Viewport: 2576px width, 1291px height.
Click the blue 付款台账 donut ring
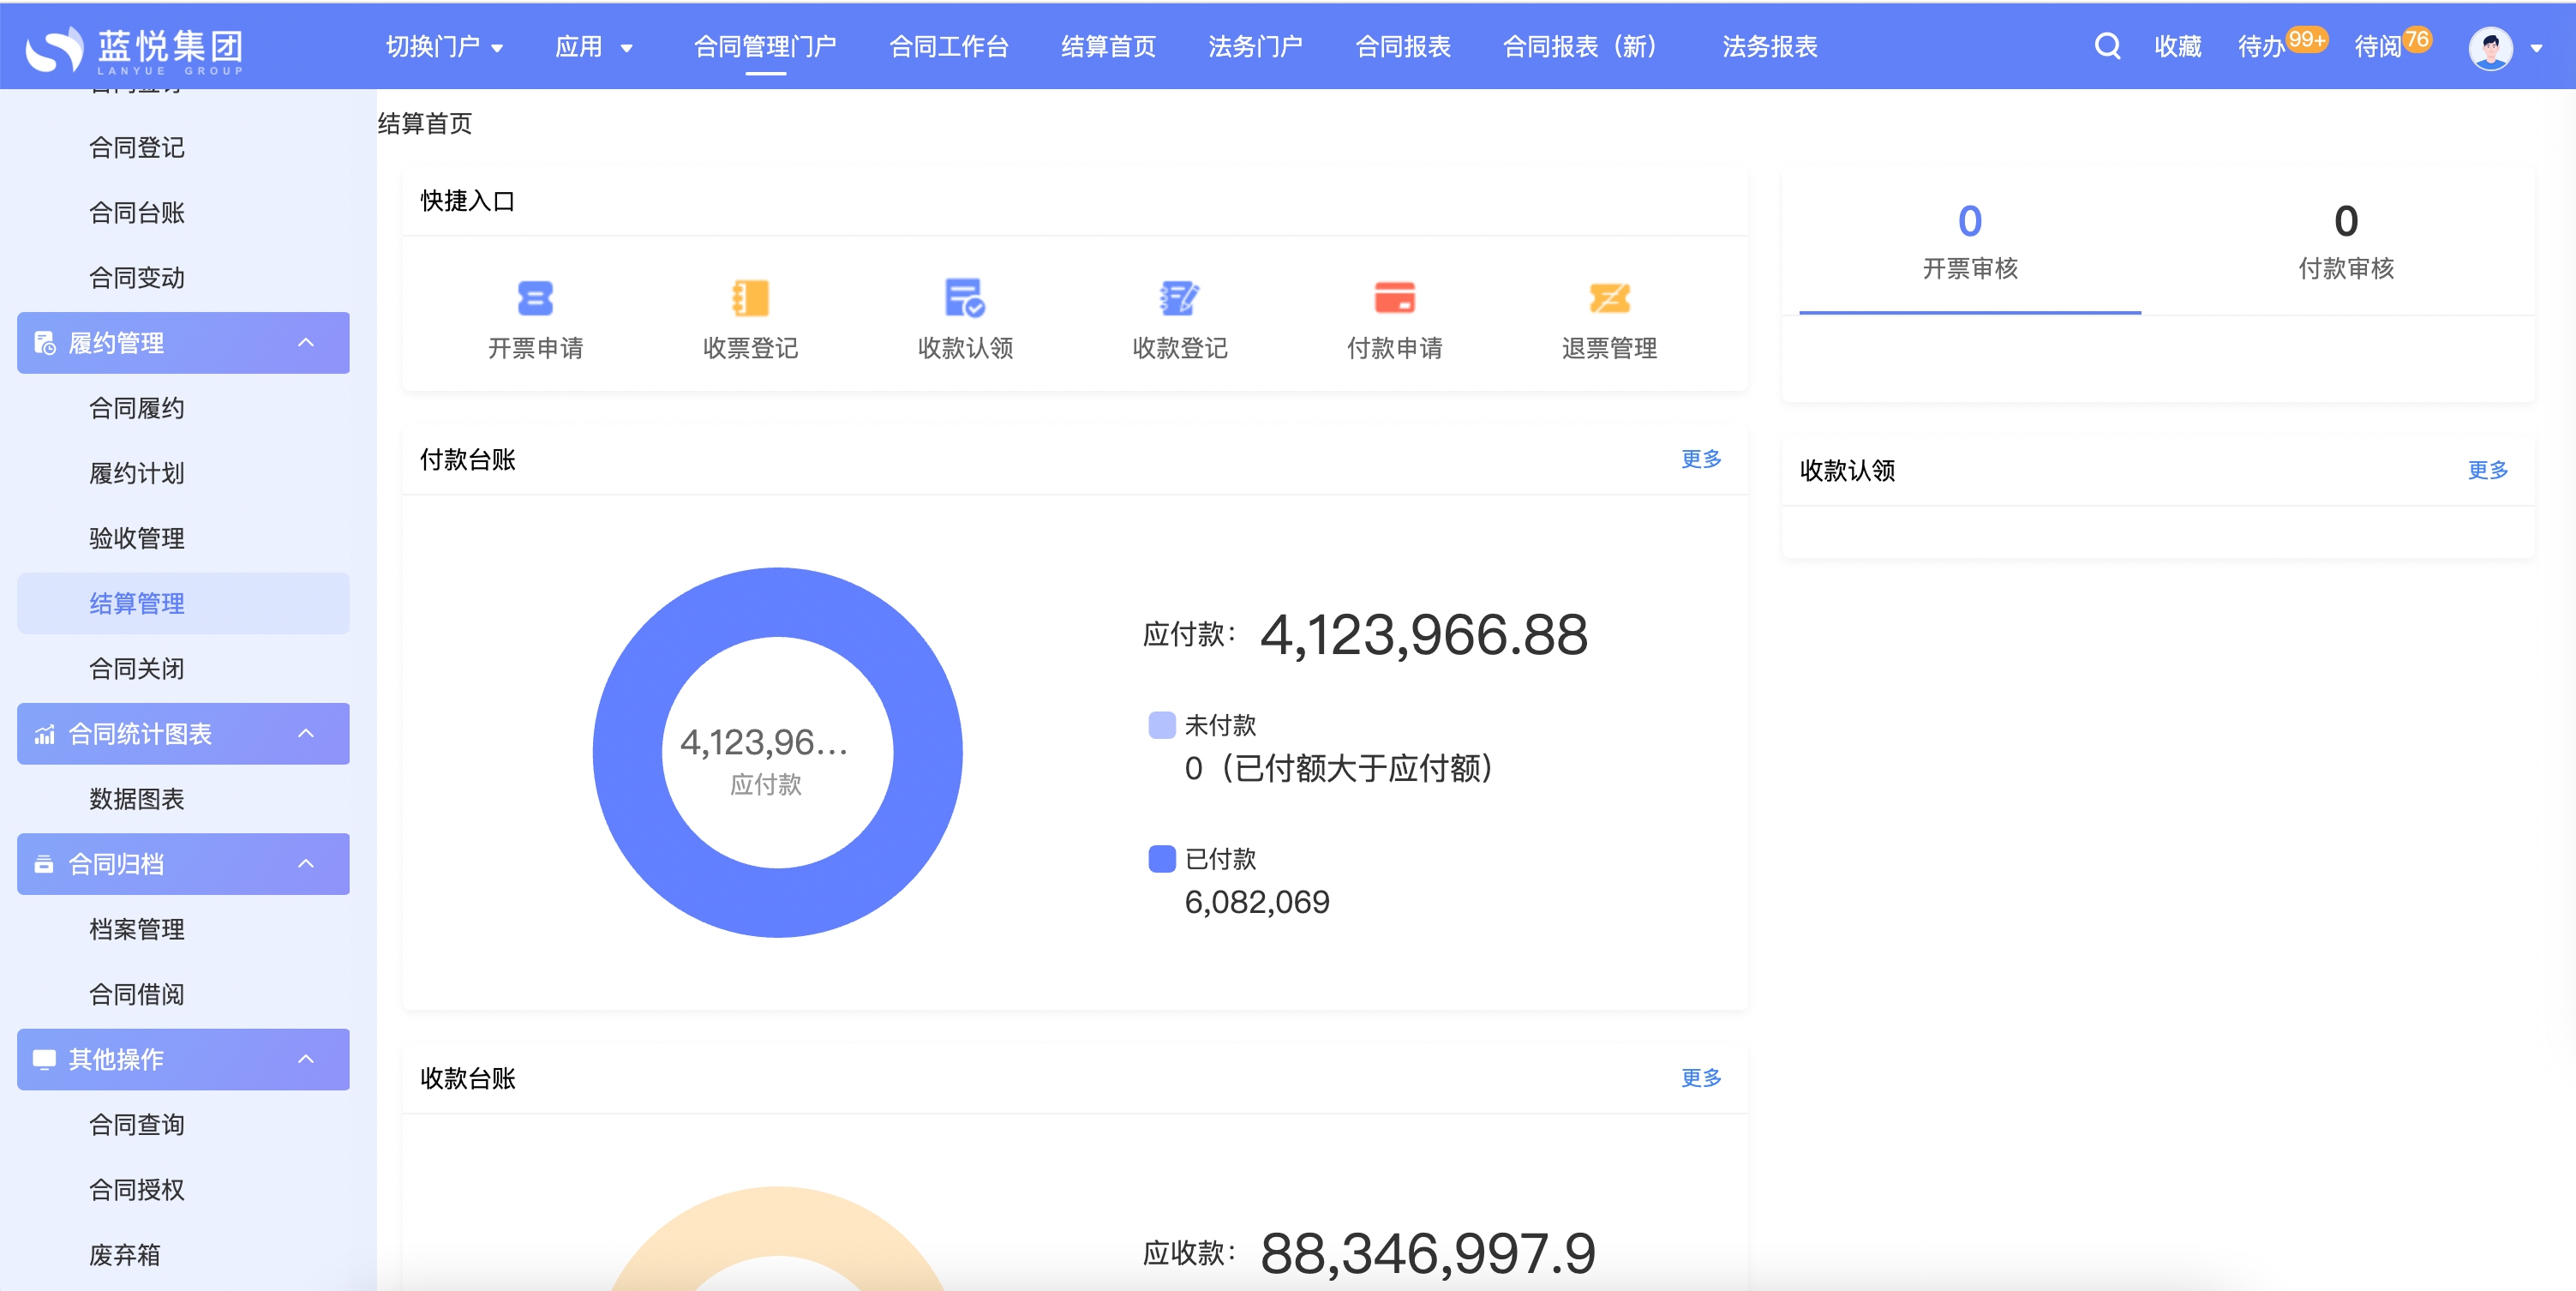click(x=778, y=601)
